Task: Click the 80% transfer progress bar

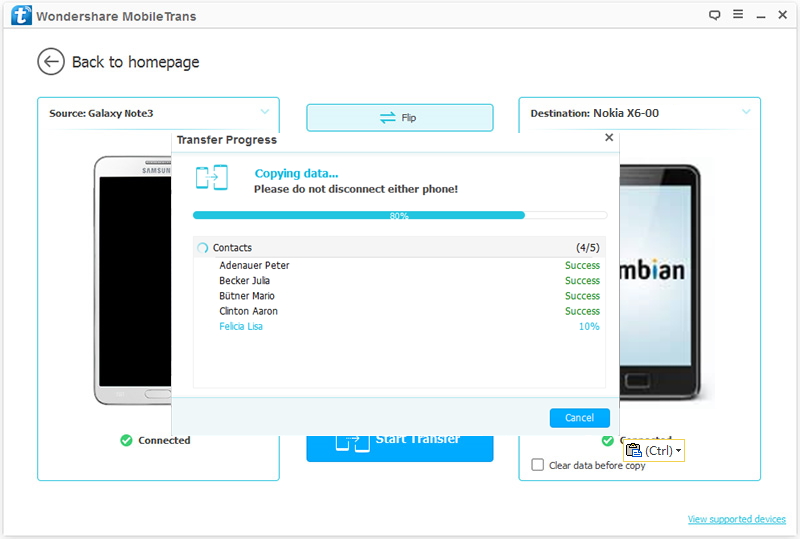Action: click(x=399, y=215)
